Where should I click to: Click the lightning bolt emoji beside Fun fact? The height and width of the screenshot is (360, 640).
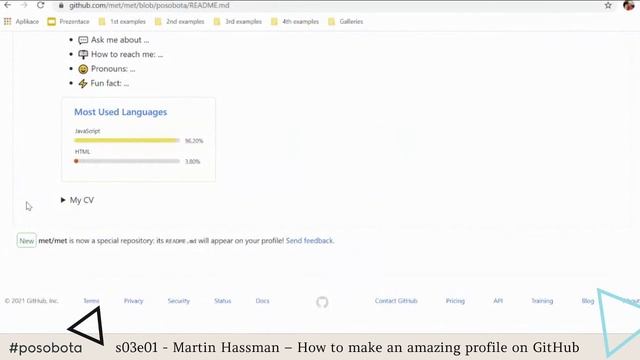pos(83,83)
